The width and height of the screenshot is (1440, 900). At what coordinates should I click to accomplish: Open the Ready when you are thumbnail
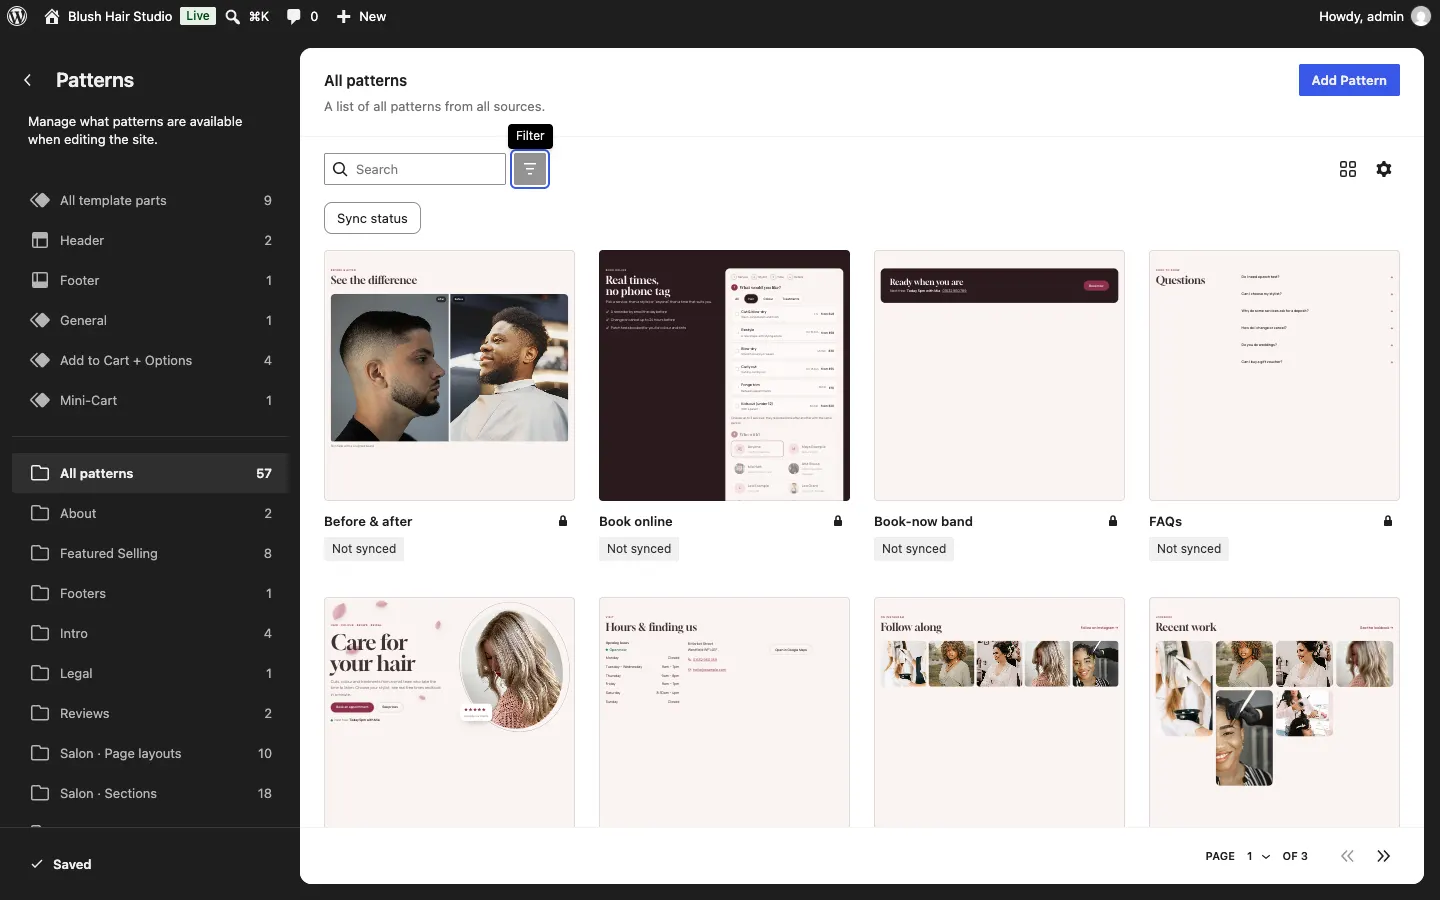pos(999,375)
